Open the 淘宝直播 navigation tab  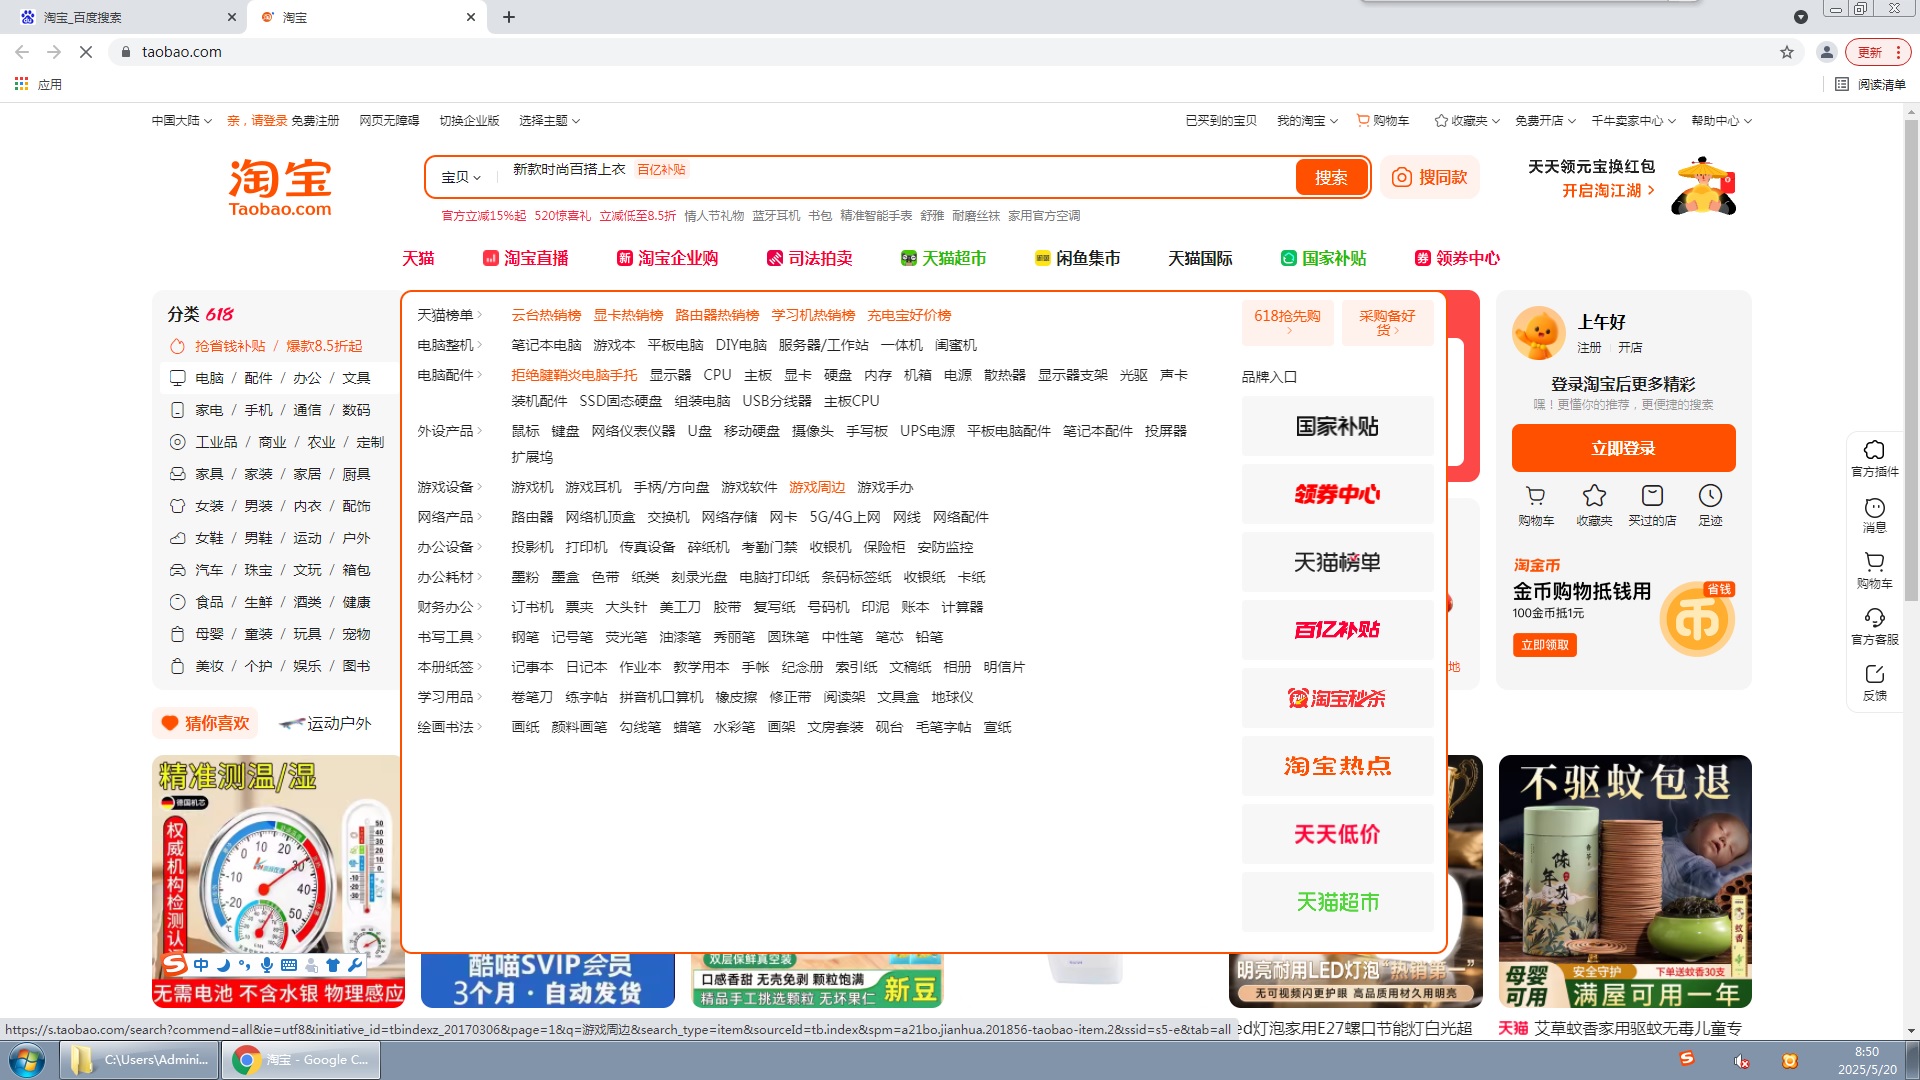point(525,258)
